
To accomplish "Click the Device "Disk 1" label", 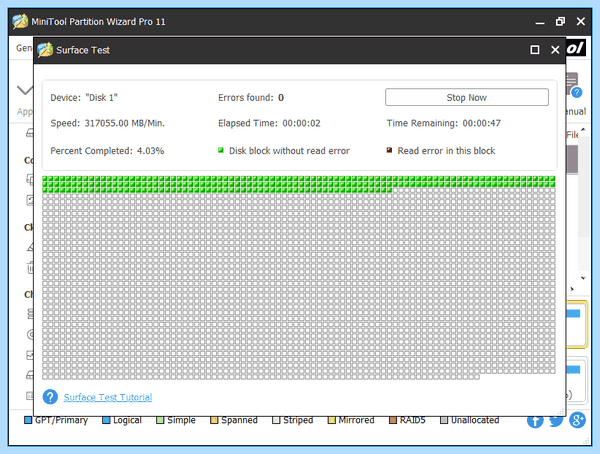I will coord(84,98).
